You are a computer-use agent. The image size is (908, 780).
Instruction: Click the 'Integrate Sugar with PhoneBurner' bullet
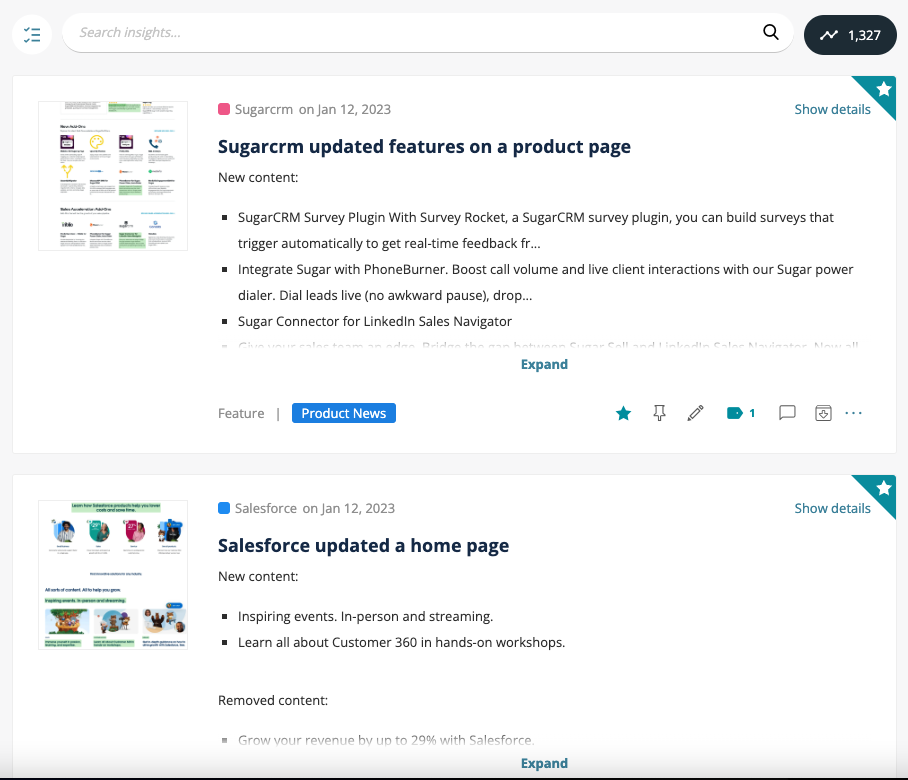click(545, 283)
